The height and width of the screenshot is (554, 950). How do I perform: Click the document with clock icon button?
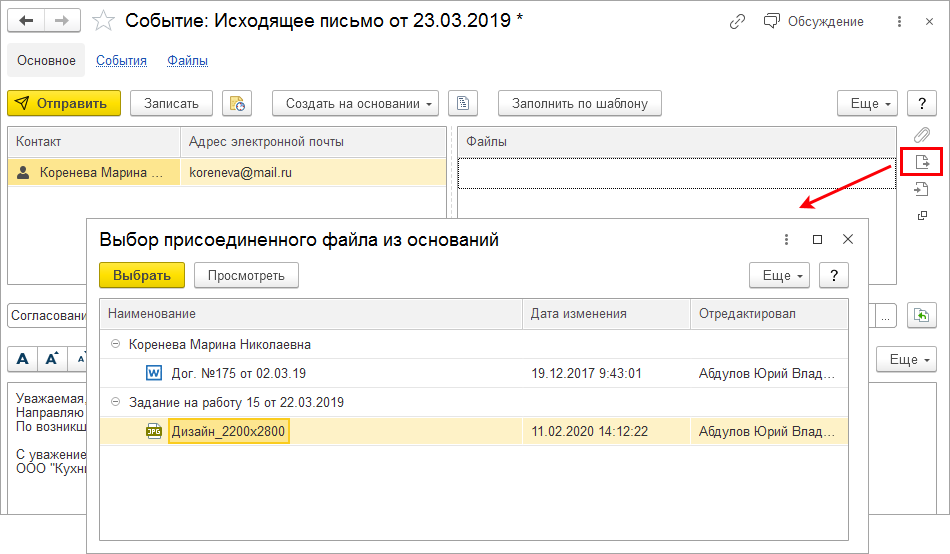click(x=237, y=103)
